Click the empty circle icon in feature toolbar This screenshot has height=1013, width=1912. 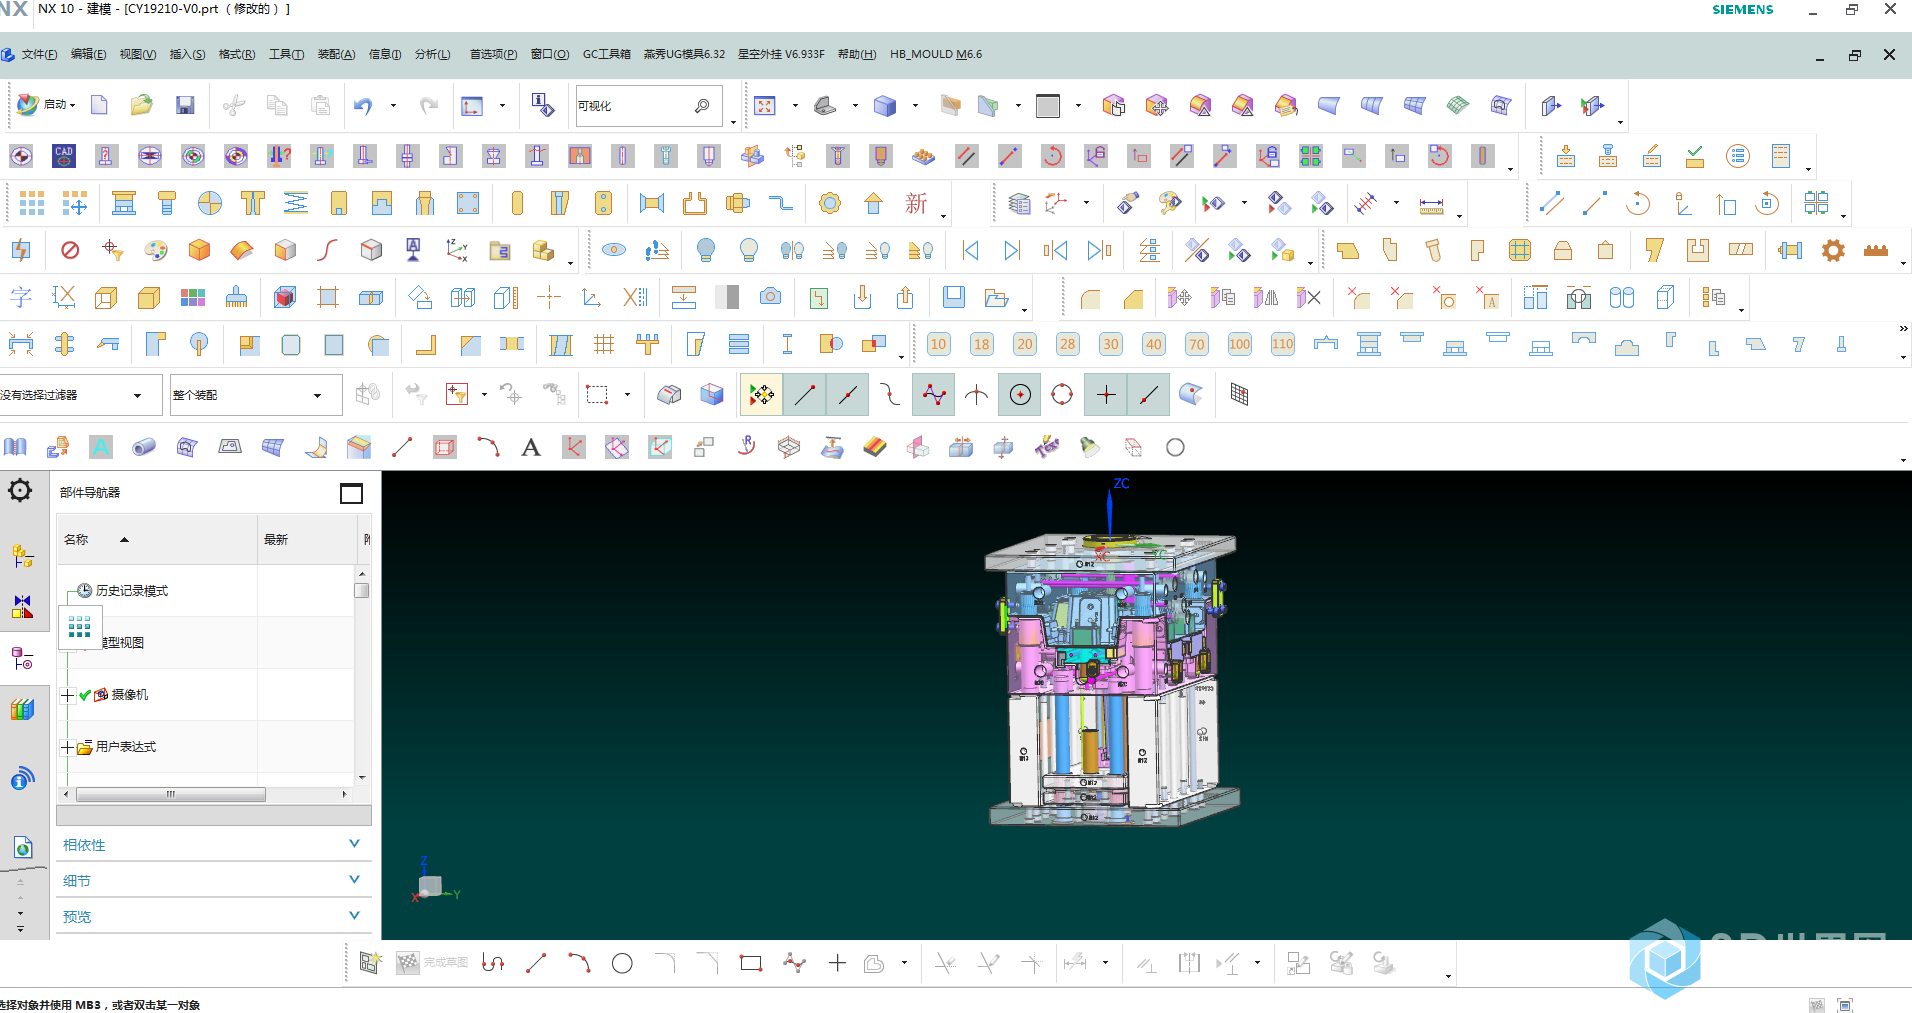pos(1175,447)
